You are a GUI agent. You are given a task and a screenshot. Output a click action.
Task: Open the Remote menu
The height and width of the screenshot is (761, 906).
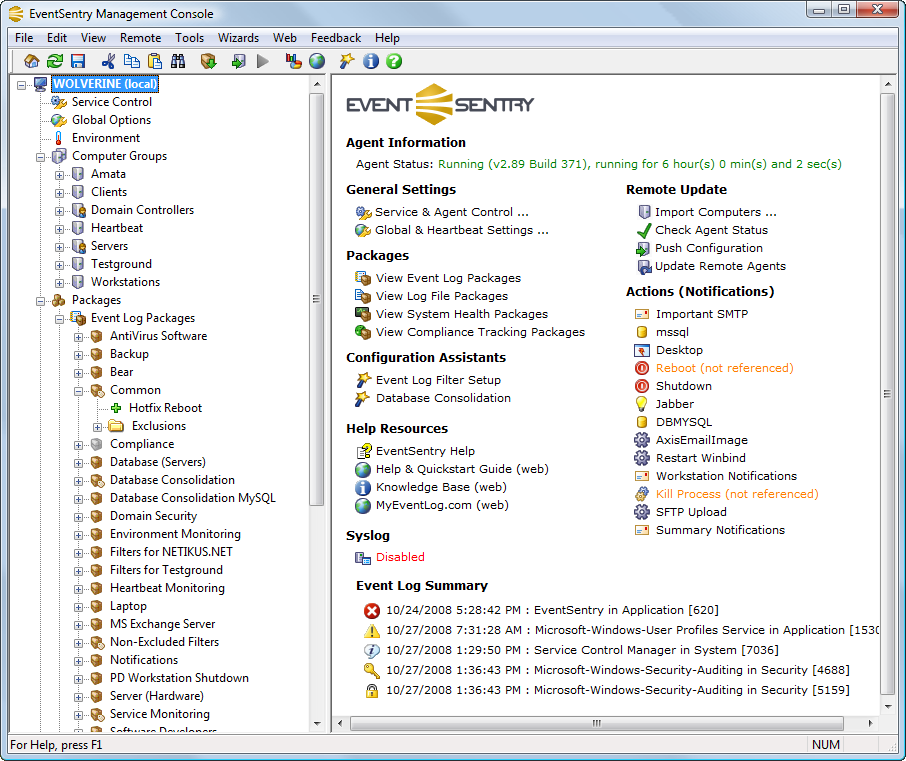(x=140, y=38)
